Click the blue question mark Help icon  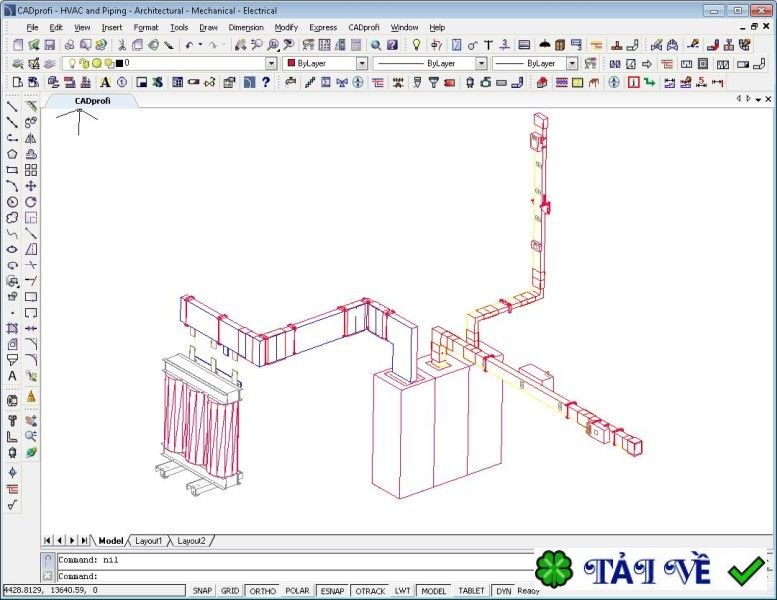coord(266,82)
